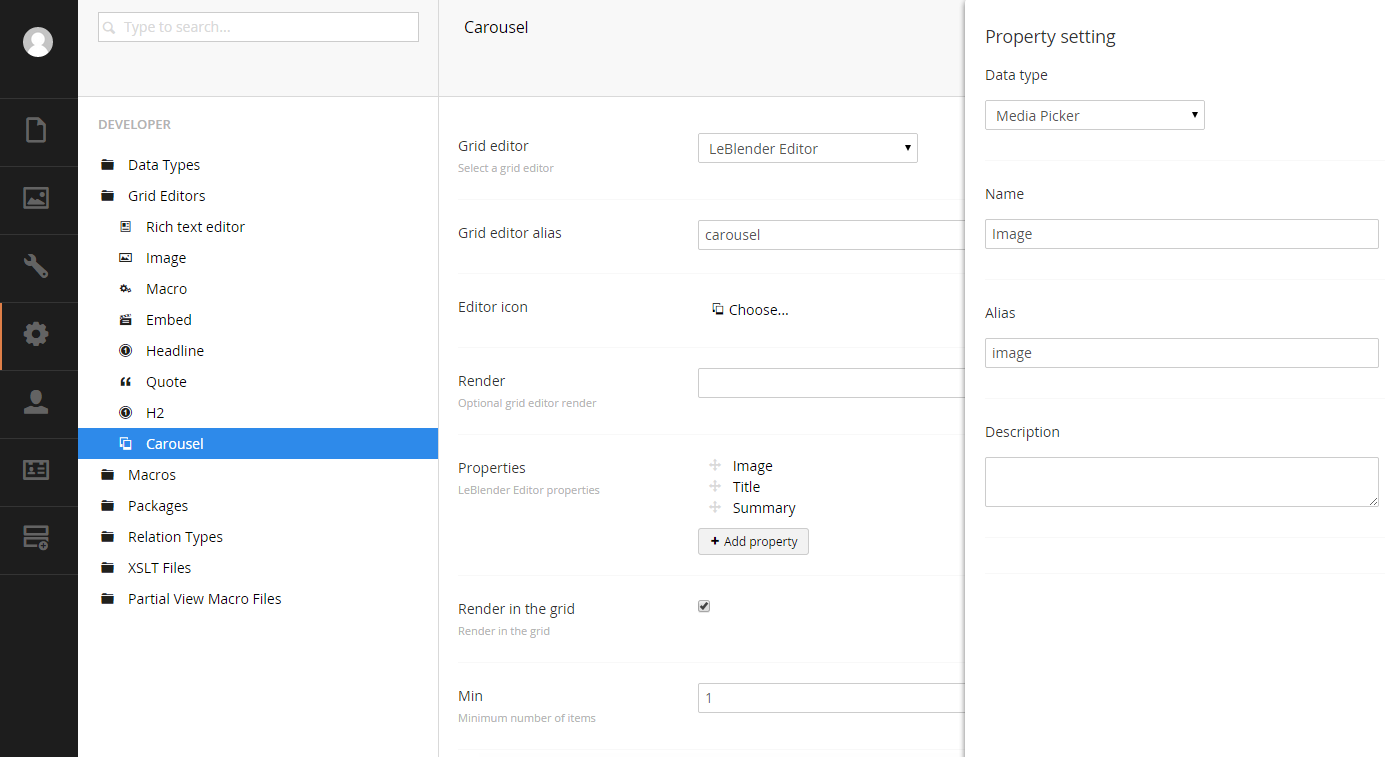Open the Title property

746,487
